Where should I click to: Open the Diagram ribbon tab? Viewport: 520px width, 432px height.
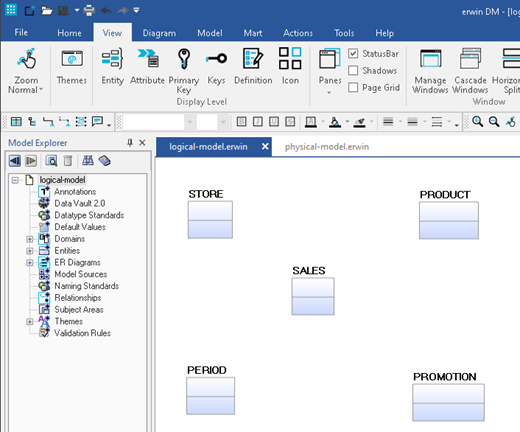click(159, 33)
